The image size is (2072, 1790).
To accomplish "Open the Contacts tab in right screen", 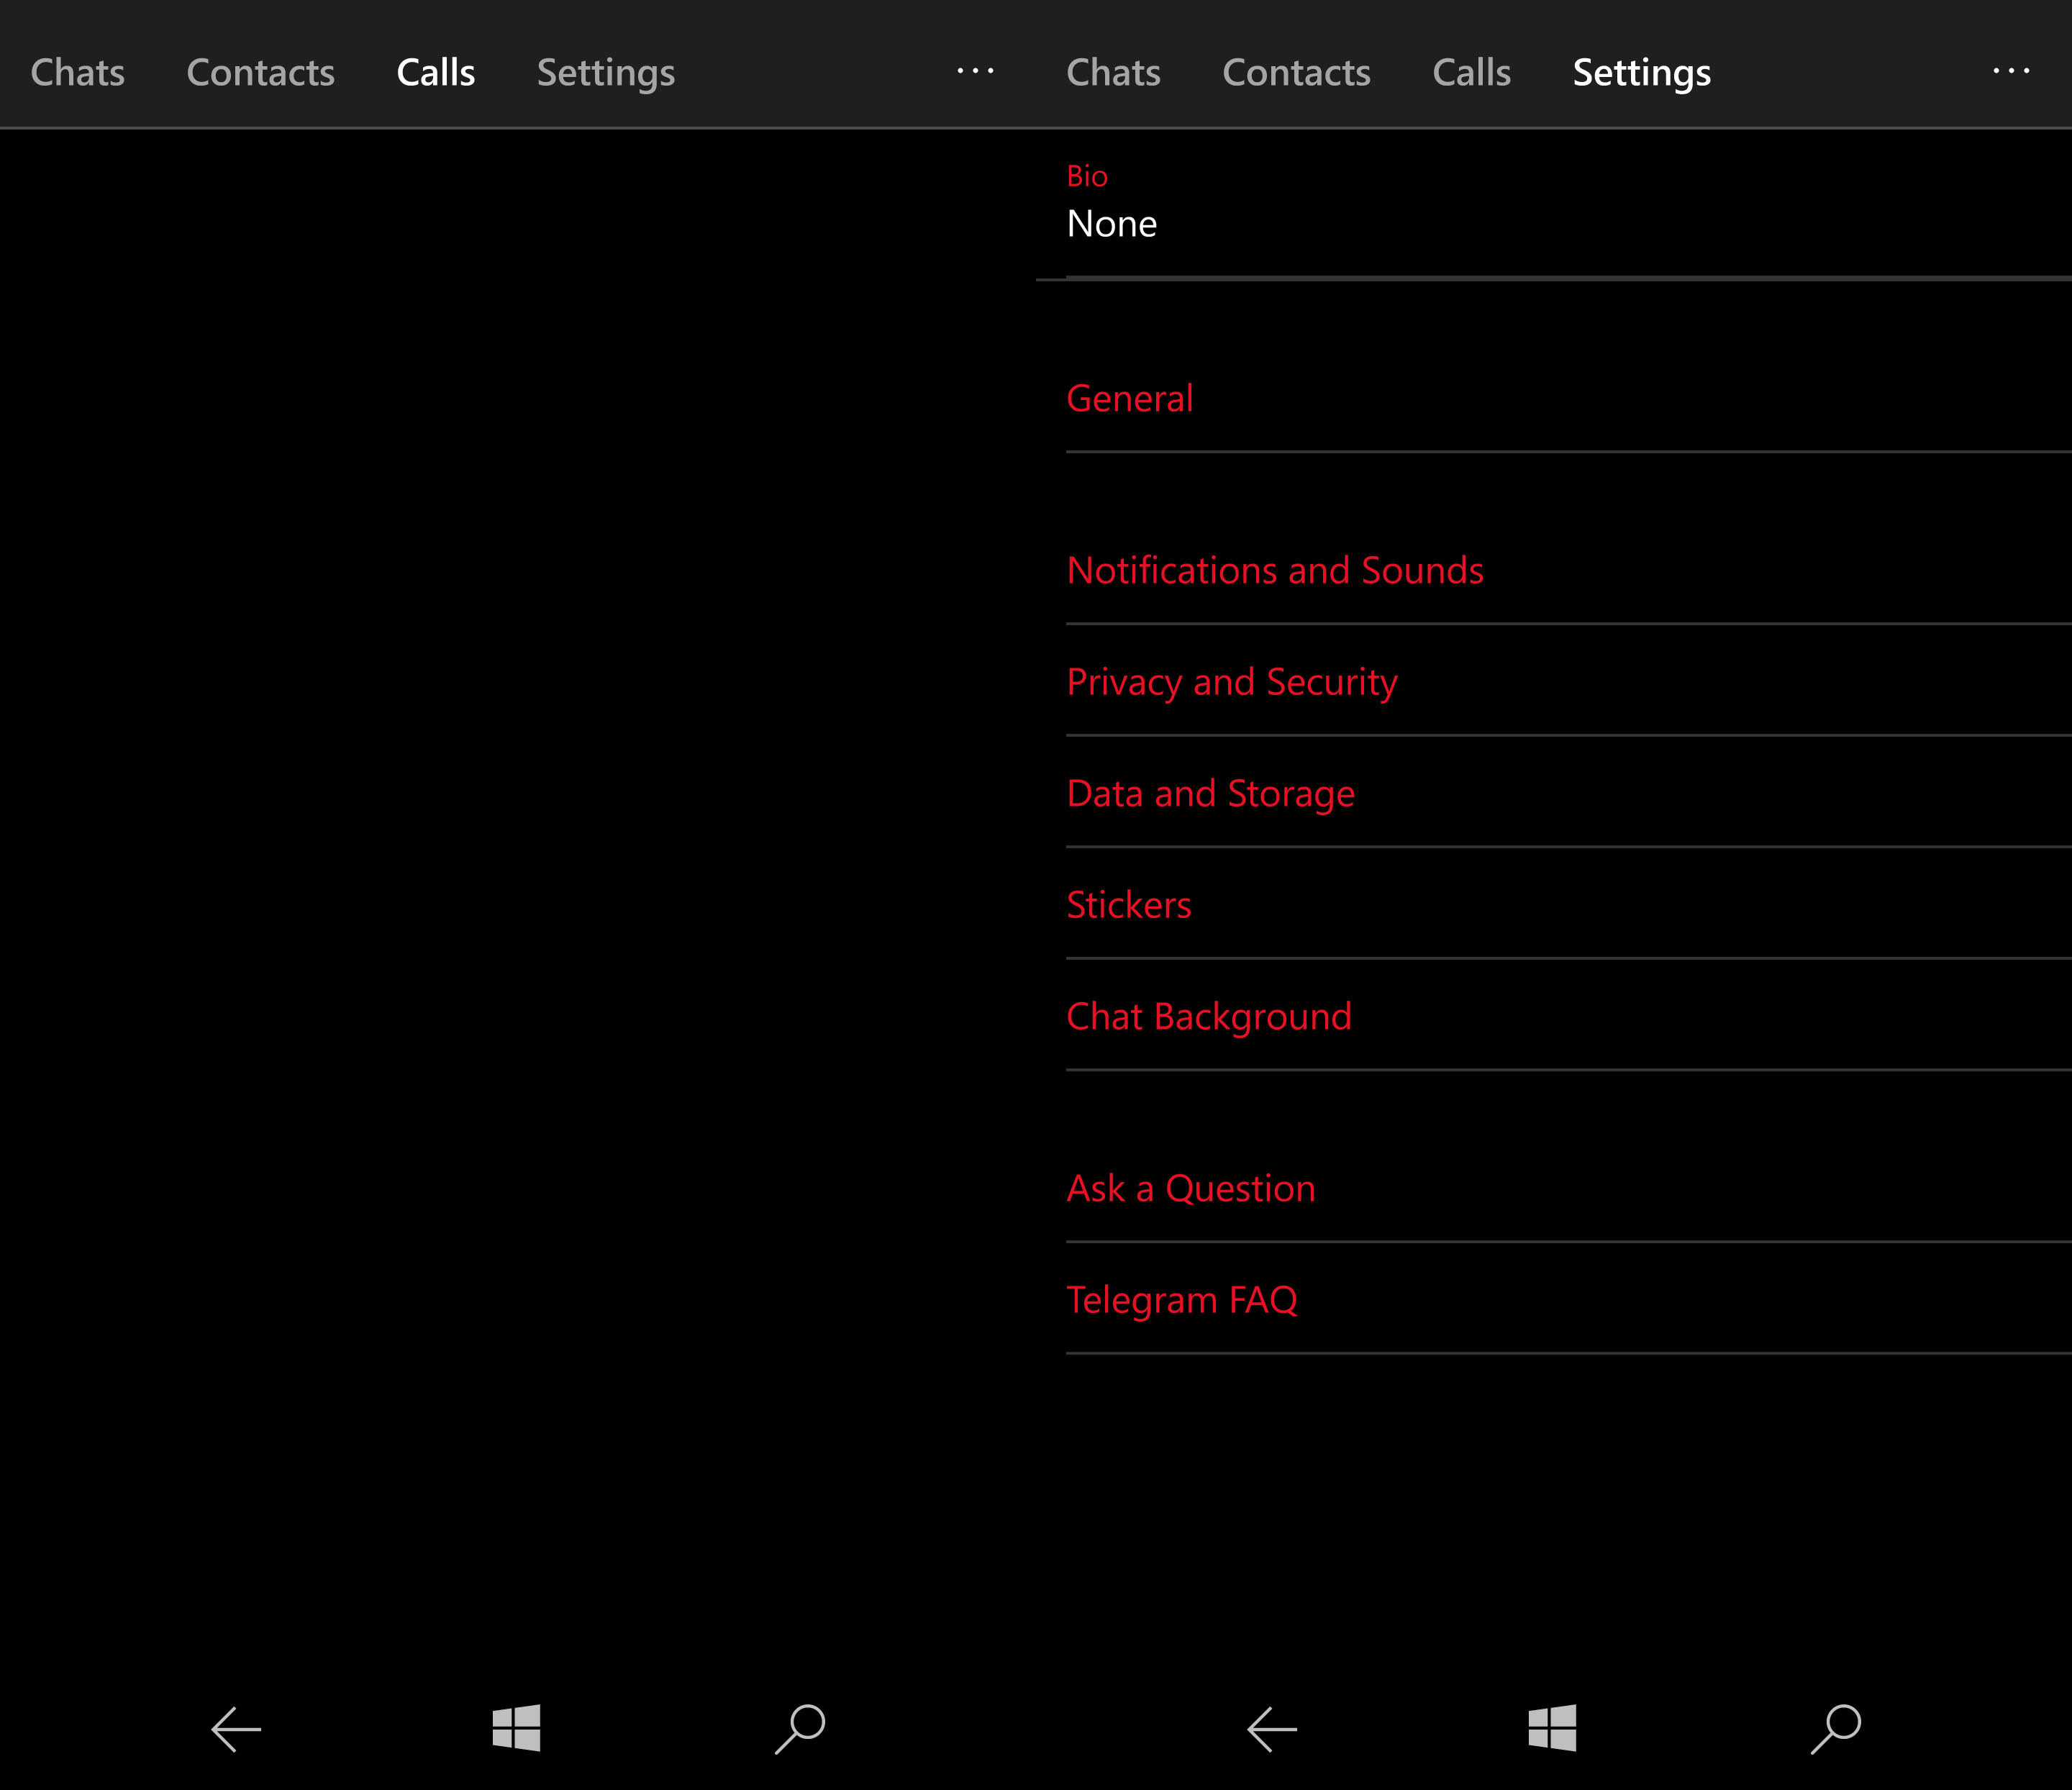I will point(1297,72).
